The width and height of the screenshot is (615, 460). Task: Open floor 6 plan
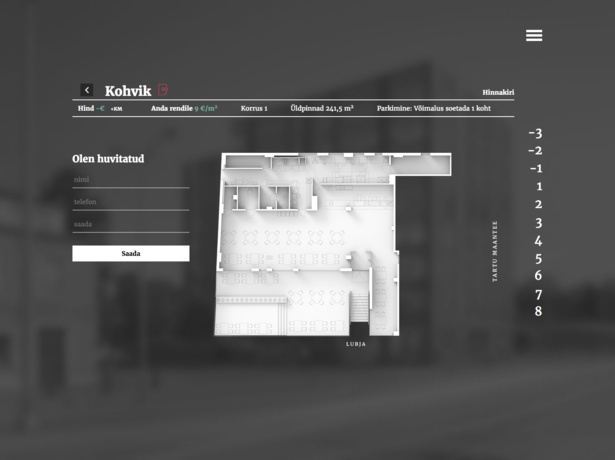539,276
